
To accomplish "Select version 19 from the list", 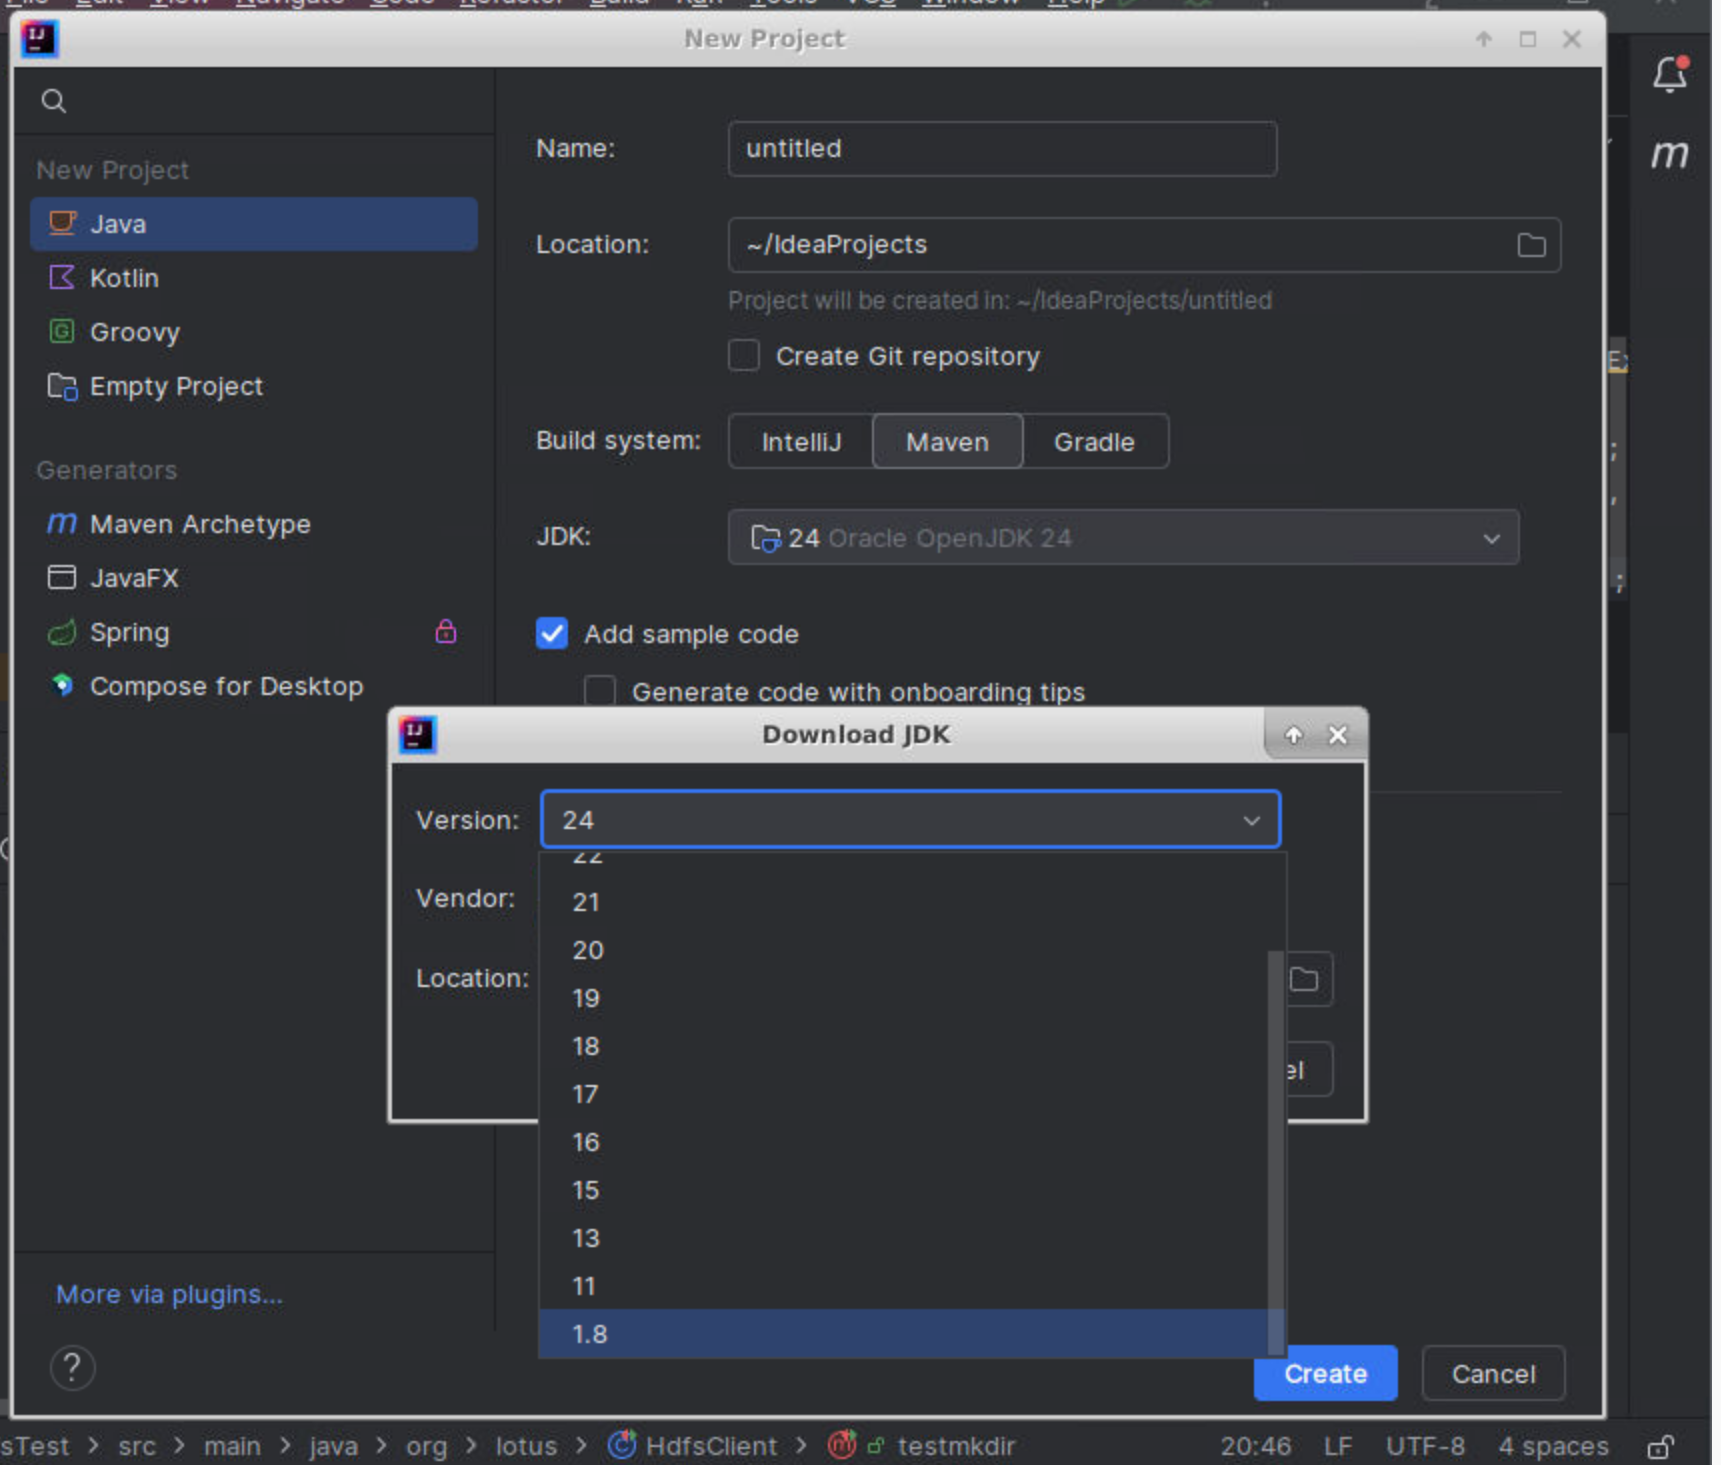I will [903, 998].
